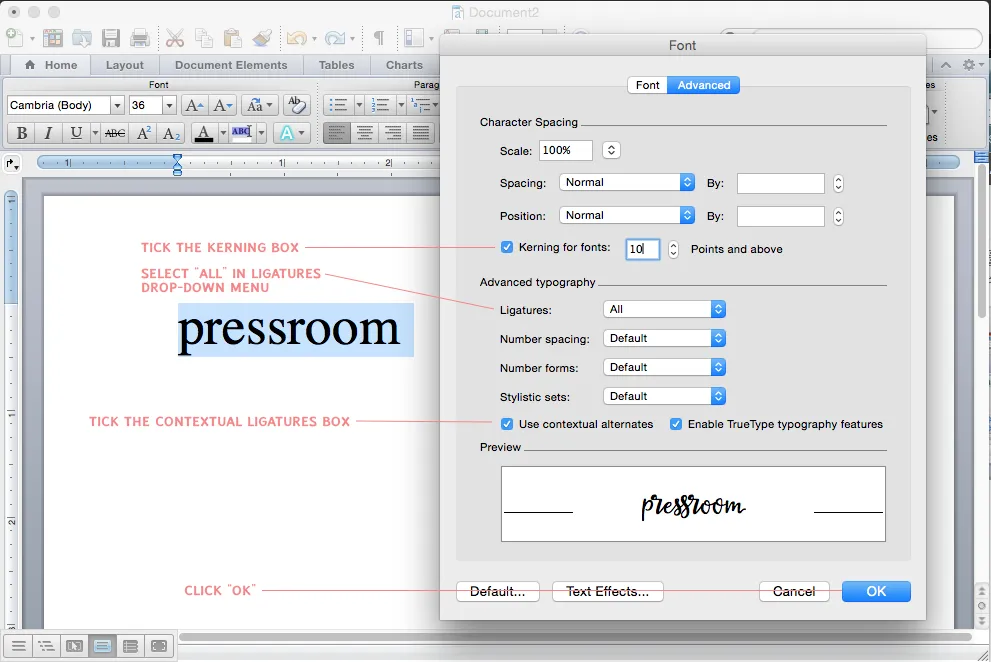Image resolution: width=991 pixels, height=662 pixels.
Task: Click the Cut scissors icon
Action: pos(174,38)
